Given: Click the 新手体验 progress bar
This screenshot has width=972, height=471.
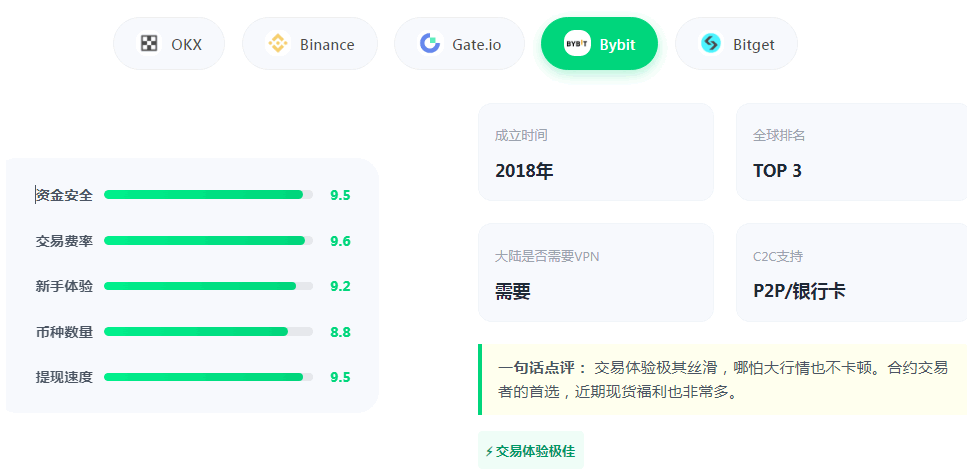Looking at the screenshot, I should [x=208, y=286].
